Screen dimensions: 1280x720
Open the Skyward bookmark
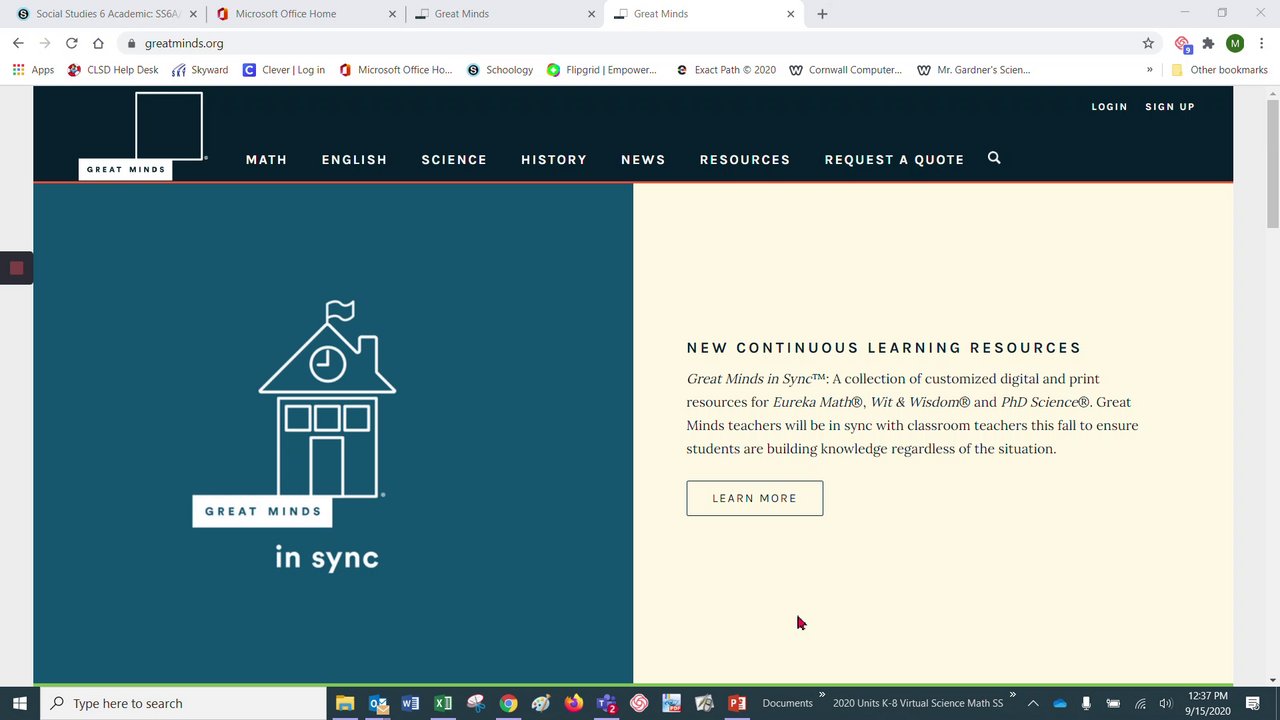click(x=200, y=70)
